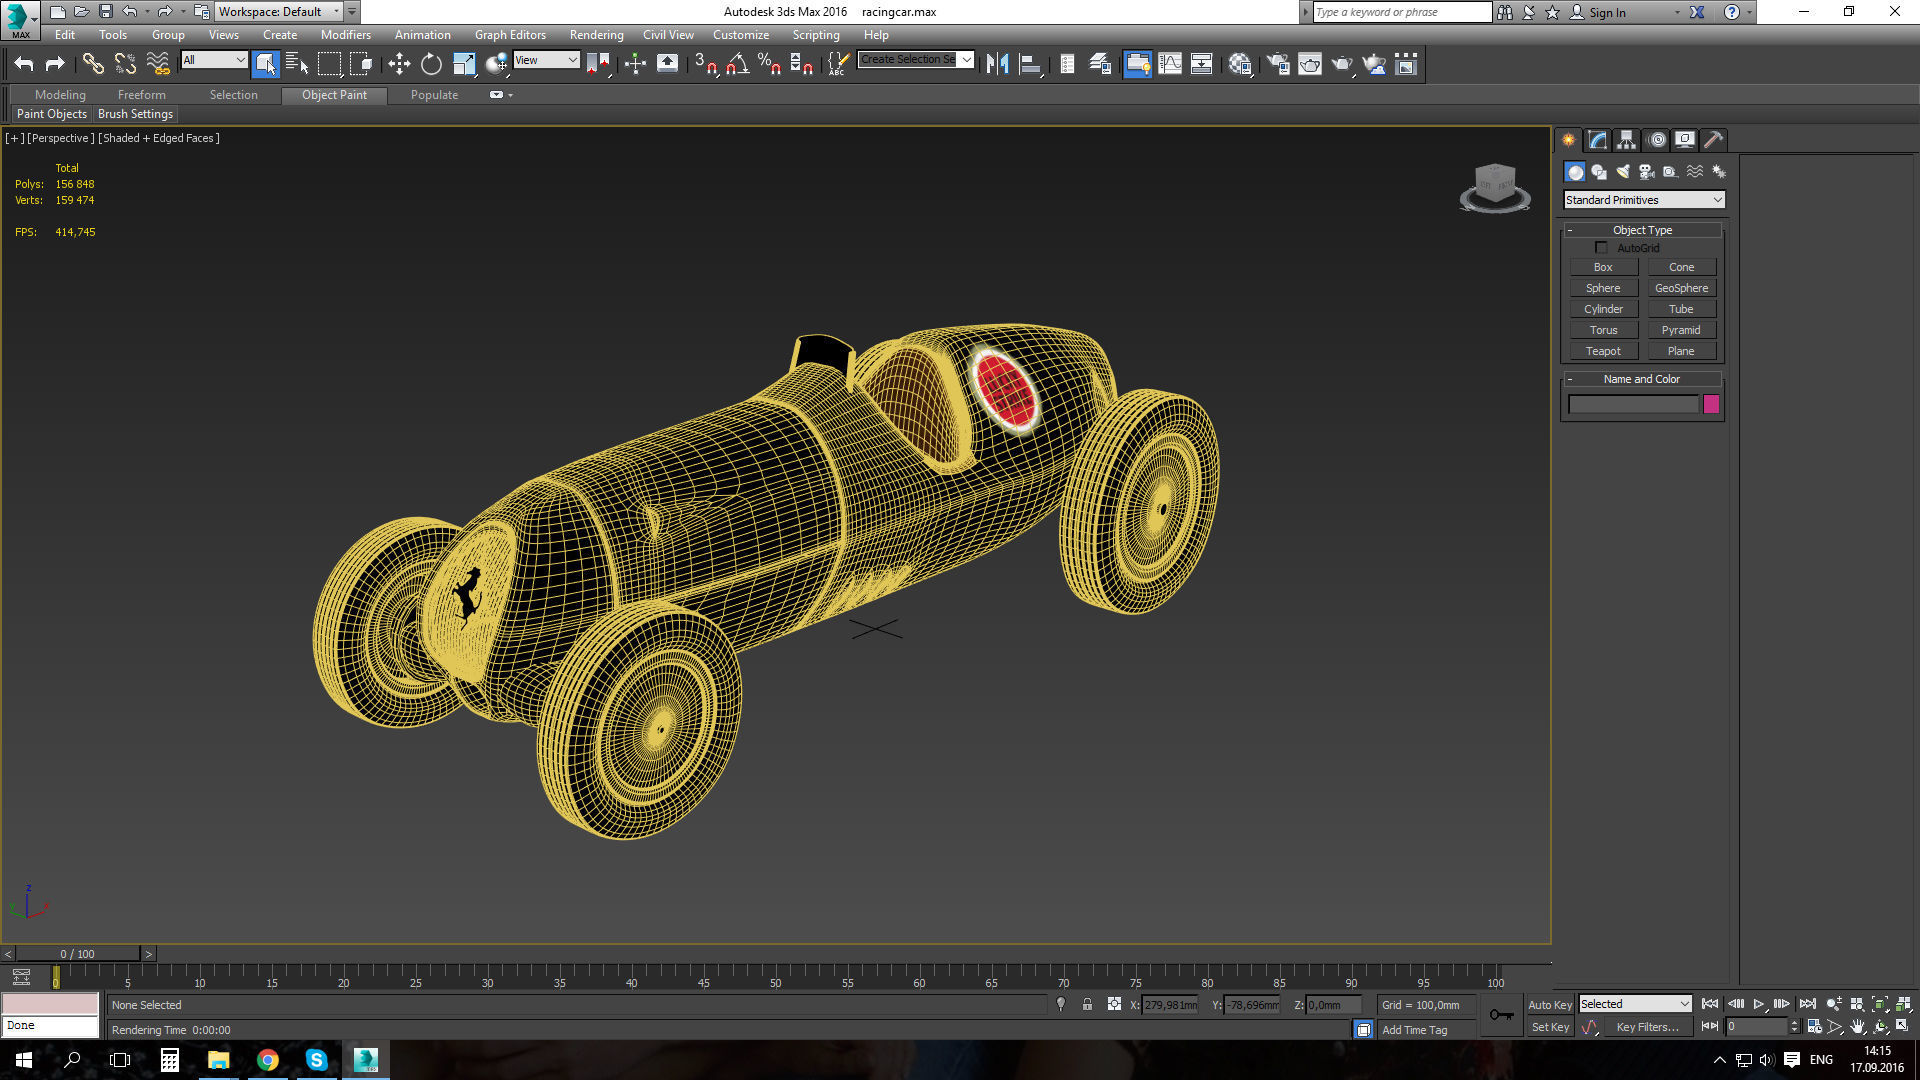1920x1080 pixels.
Task: Collapse the Name and Color rollout
Action: coord(1642,379)
